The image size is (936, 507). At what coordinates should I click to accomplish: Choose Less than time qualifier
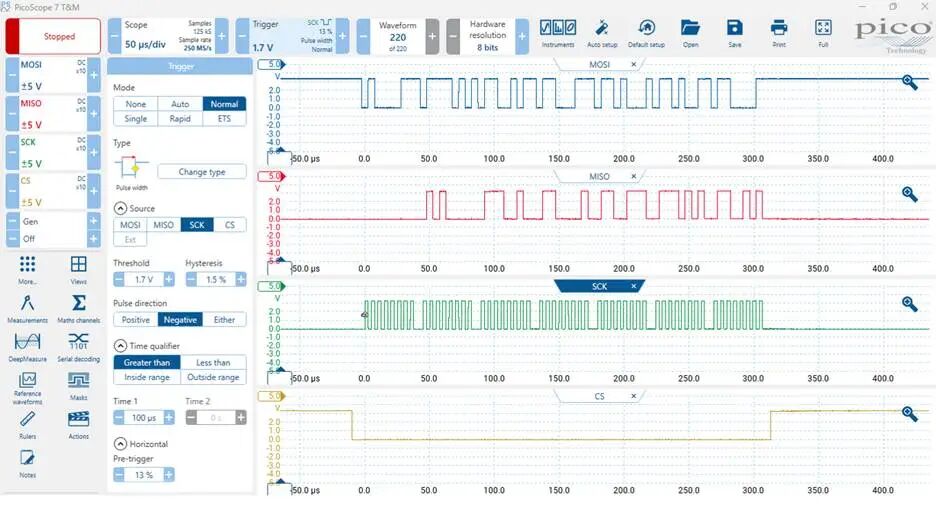coord(213,362)
